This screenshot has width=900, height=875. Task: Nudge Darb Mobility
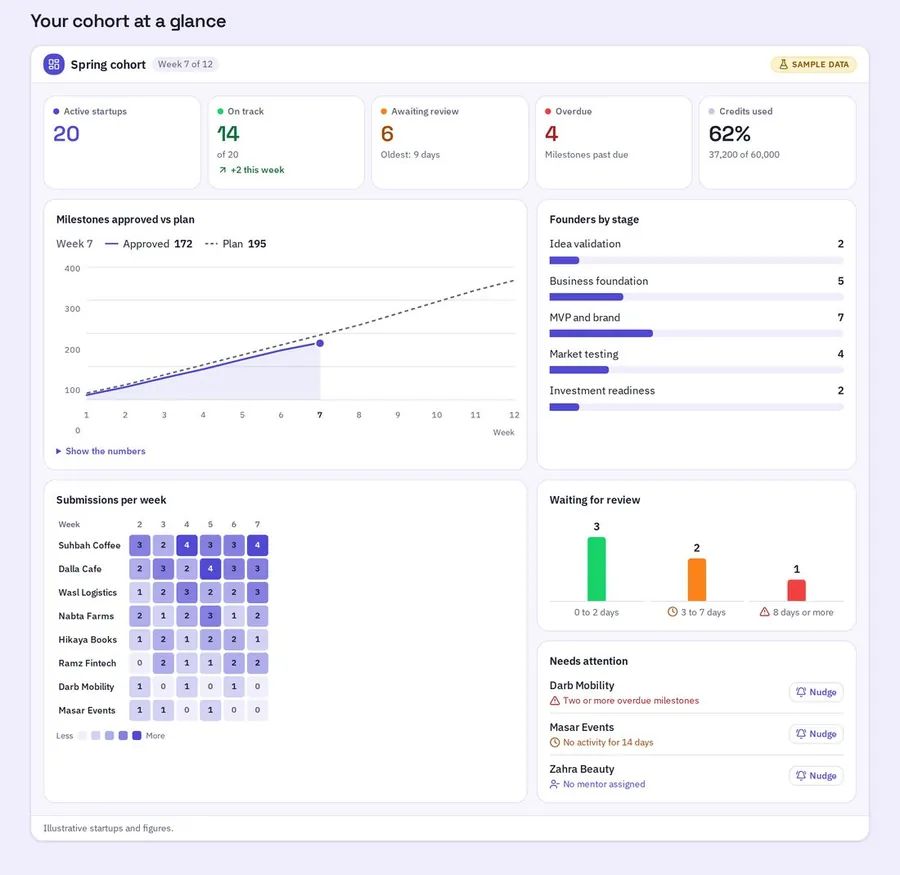[x=816, y=692]
